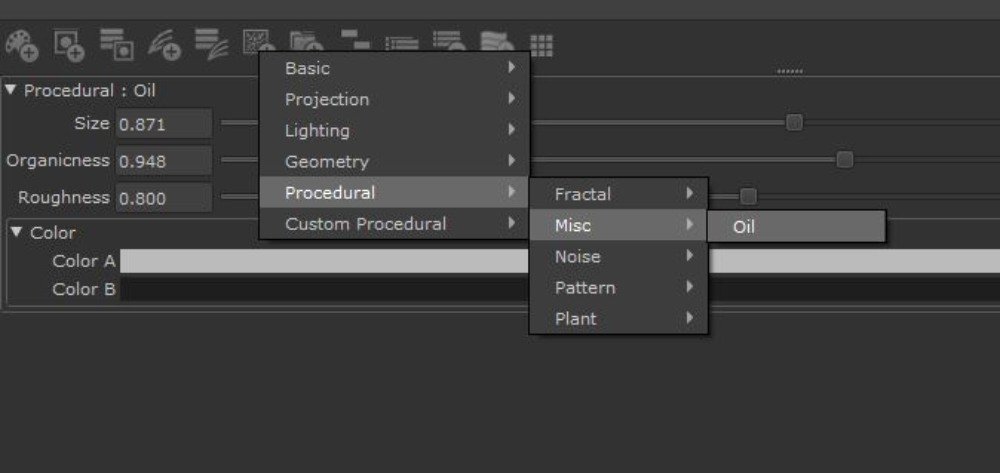Screen dimensions: 1000x473
Task: Click the grid view icon in toolbar
Action: 541,46
